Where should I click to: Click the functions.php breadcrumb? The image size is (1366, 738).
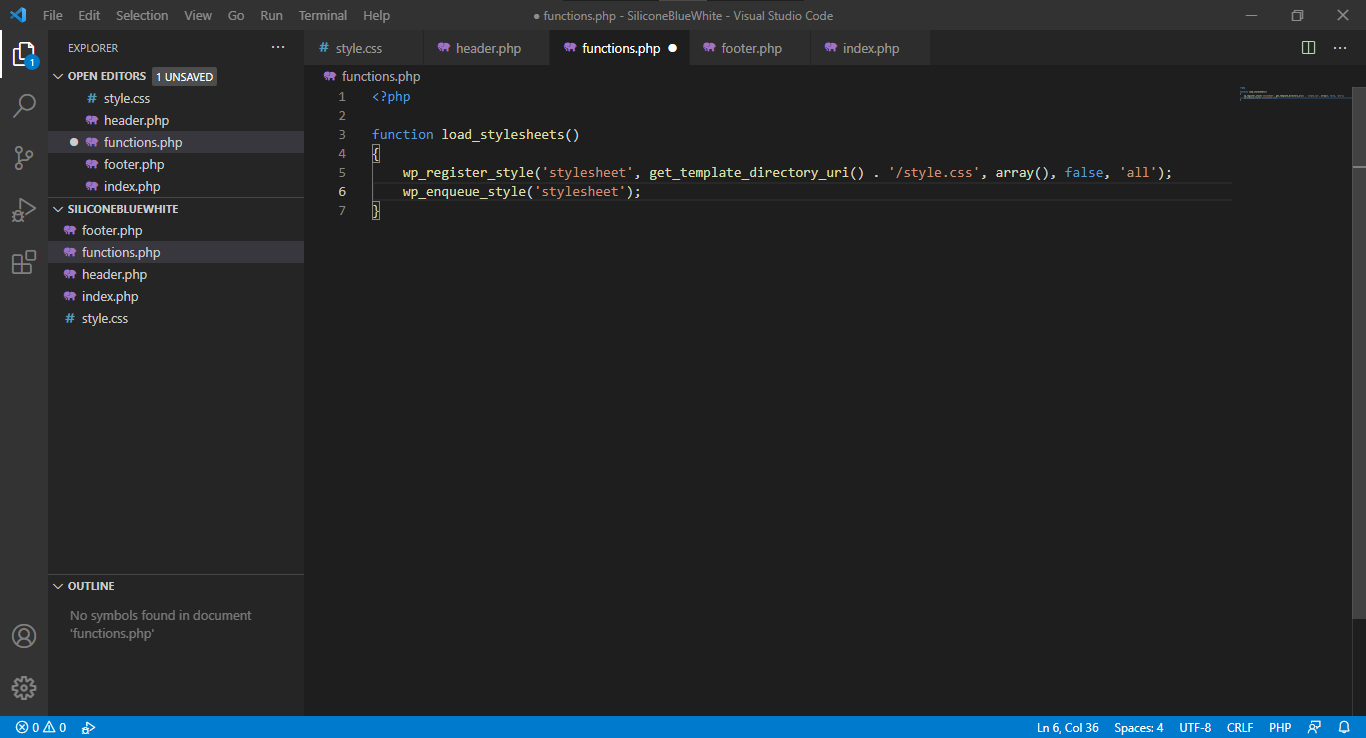pos(371,76)
